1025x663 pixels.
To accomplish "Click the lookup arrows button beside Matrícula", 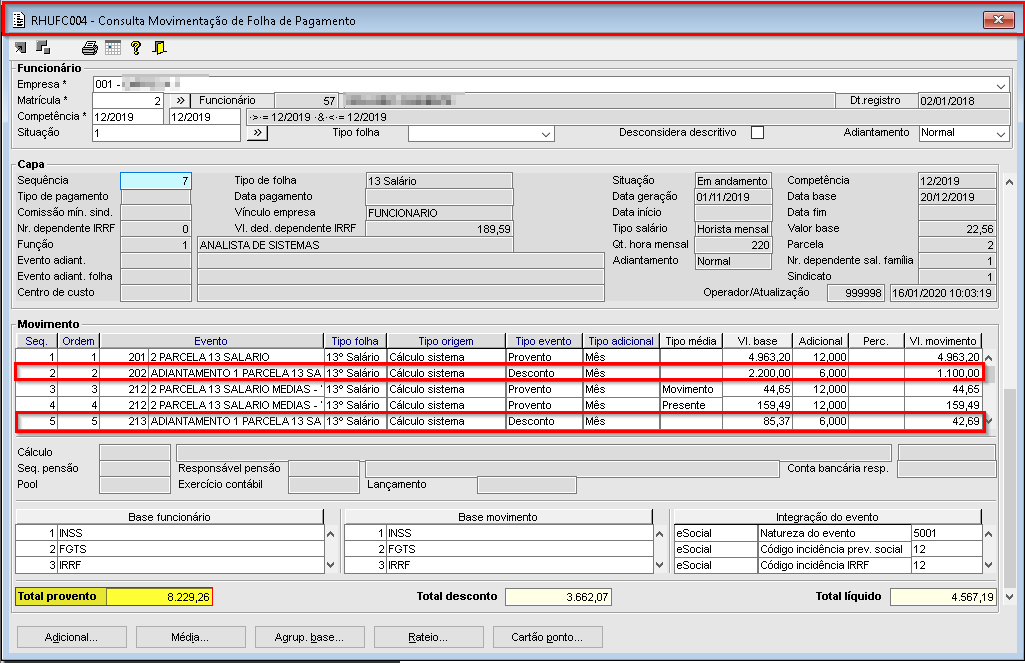I will coord(180,101).
